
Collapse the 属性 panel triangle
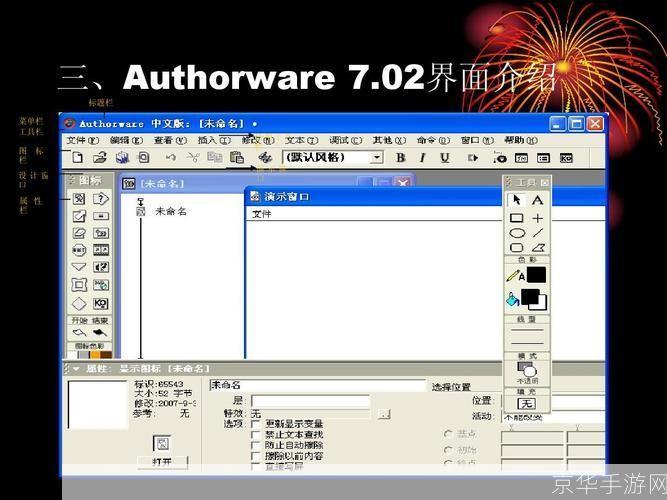coord(76,369)
